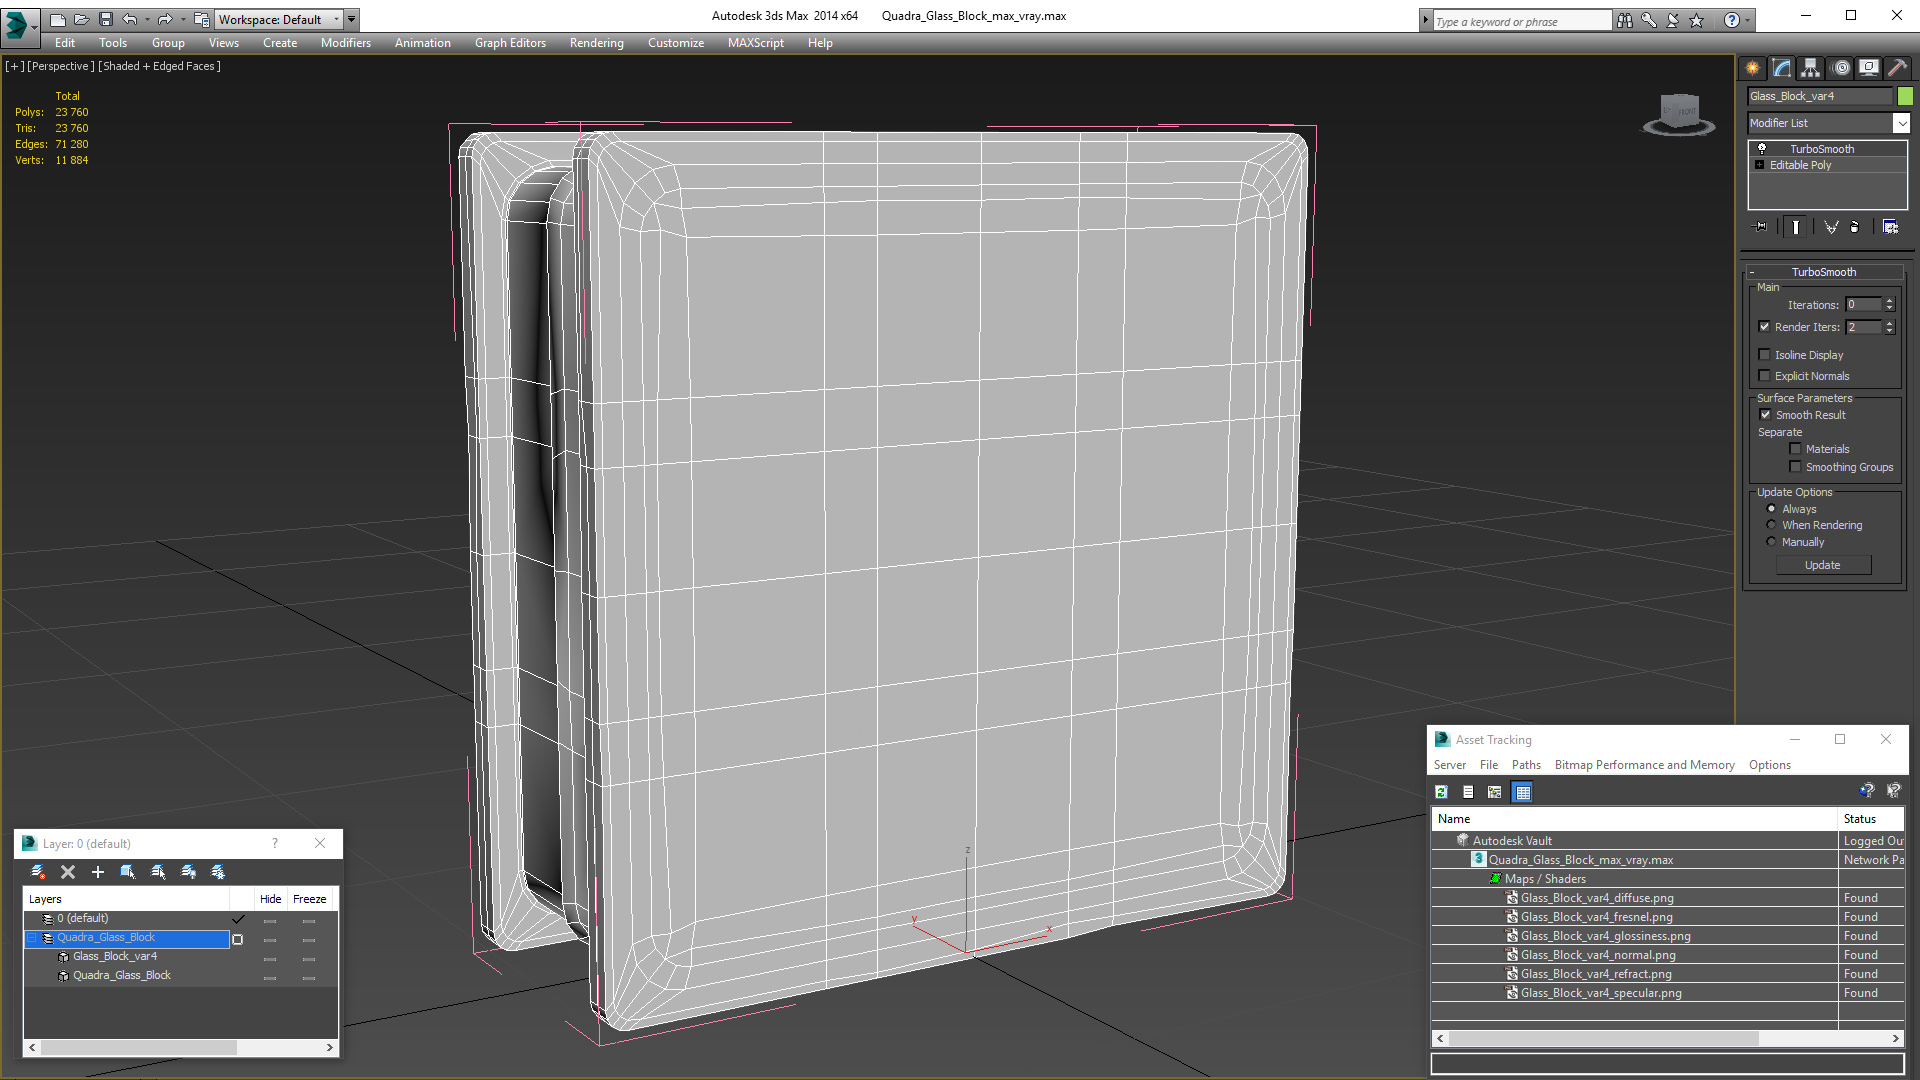Toggle Render Iters checkbox

(1764, 327)
